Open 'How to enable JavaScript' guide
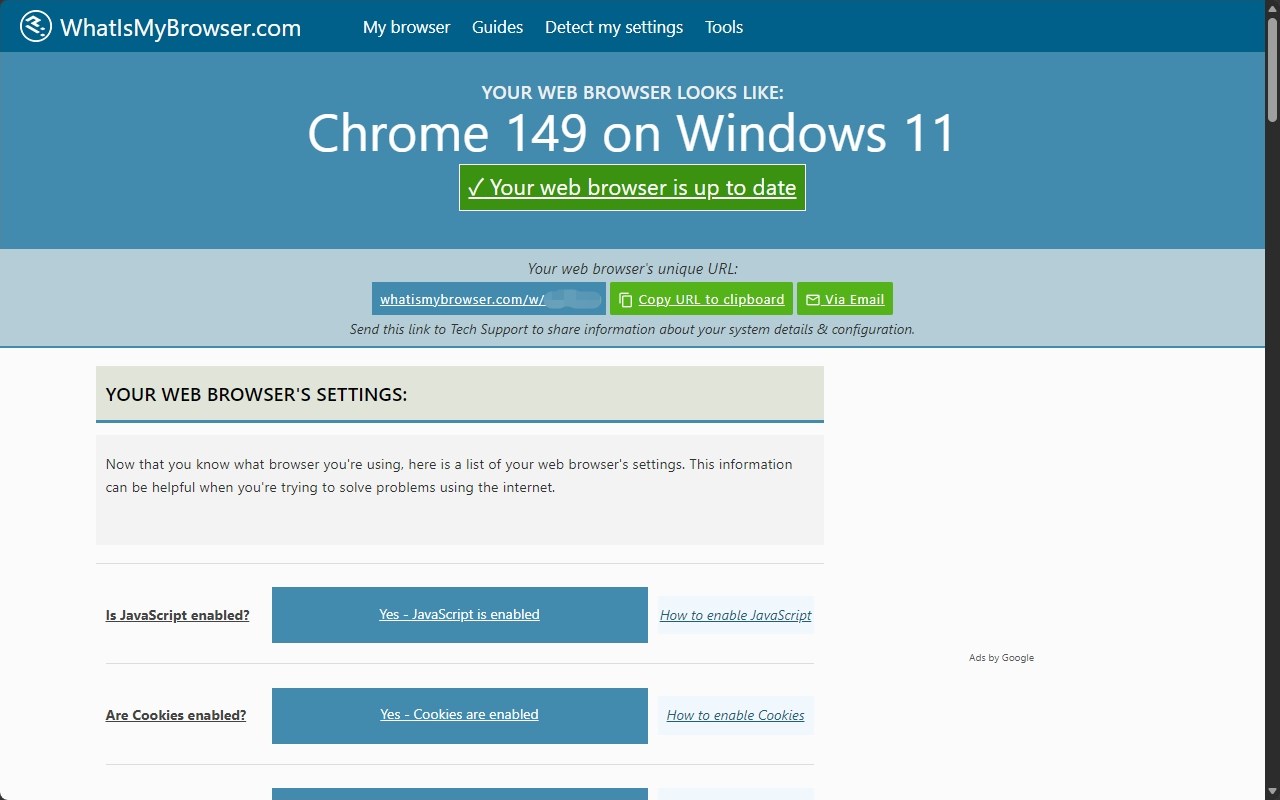The height and width of the screenshot is (800, 1280). click(x=736, y=615)
